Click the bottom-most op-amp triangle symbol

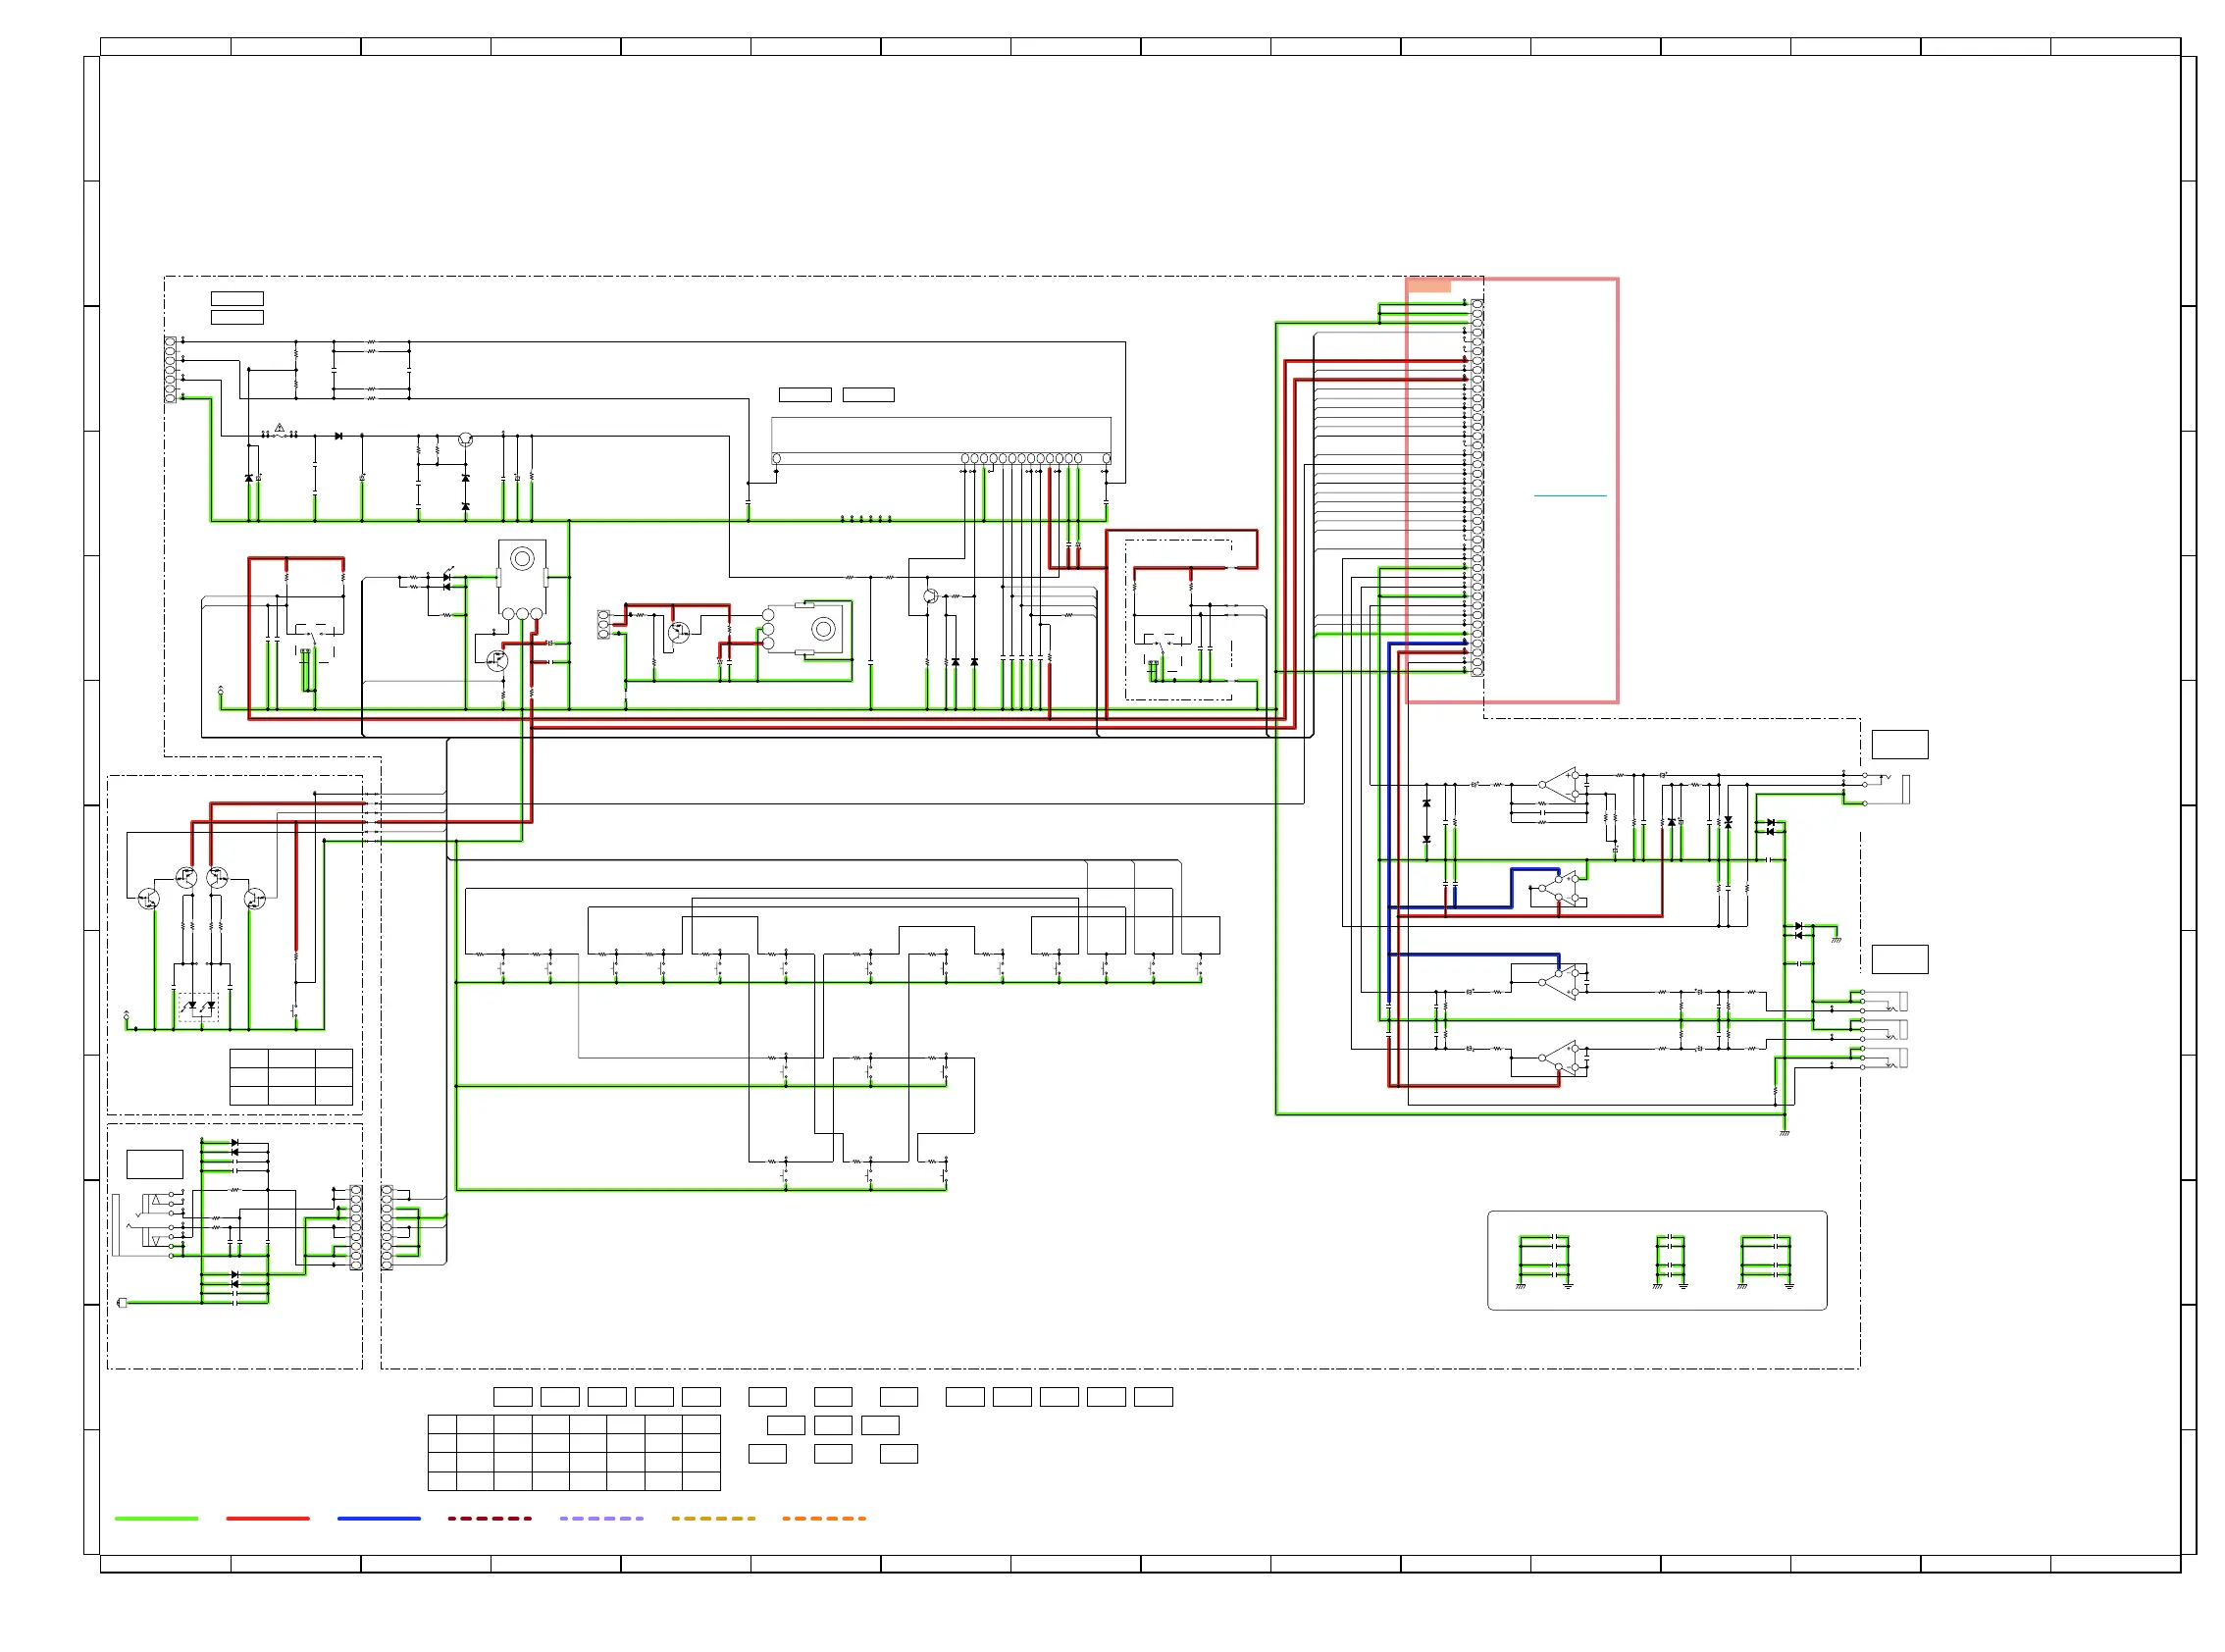pyautogui.click(x=1559, y=1059)
